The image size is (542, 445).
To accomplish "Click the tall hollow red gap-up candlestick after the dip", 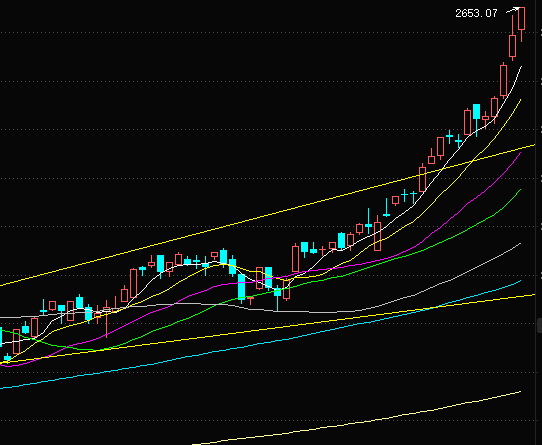I will pyautogui.click(x=296, y=259).
